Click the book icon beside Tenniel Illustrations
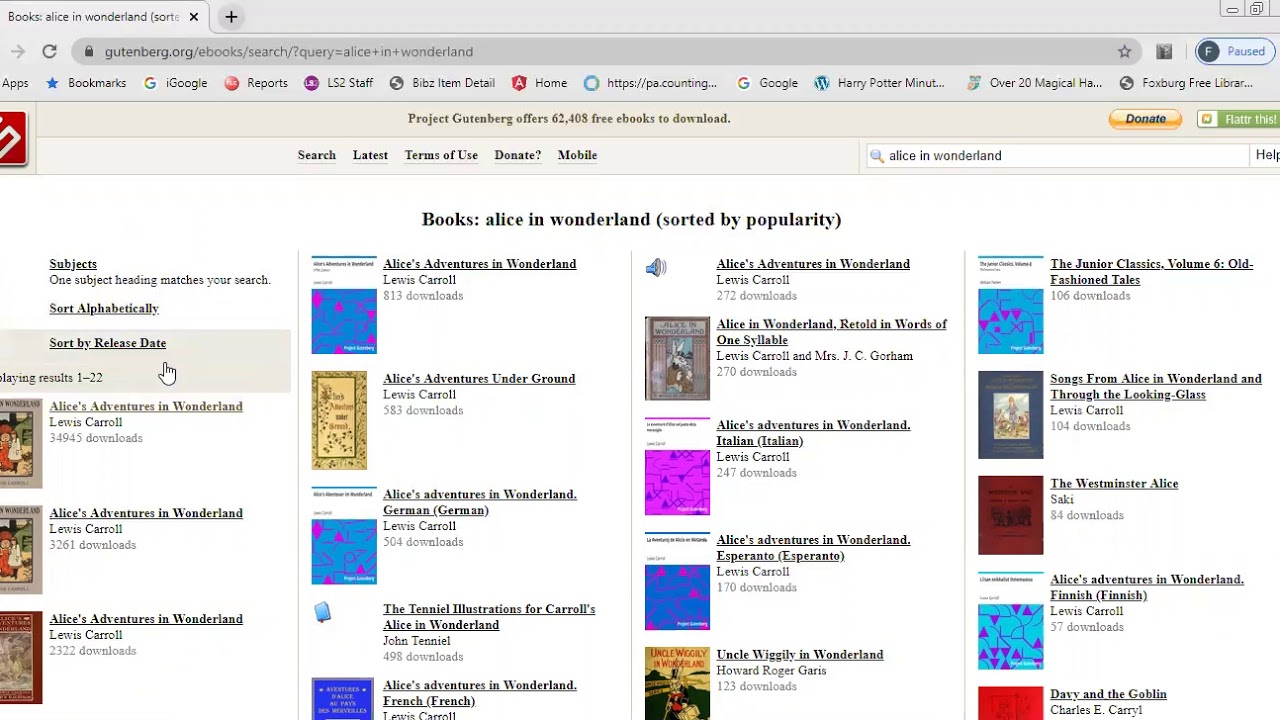 [x=322, y=612]
